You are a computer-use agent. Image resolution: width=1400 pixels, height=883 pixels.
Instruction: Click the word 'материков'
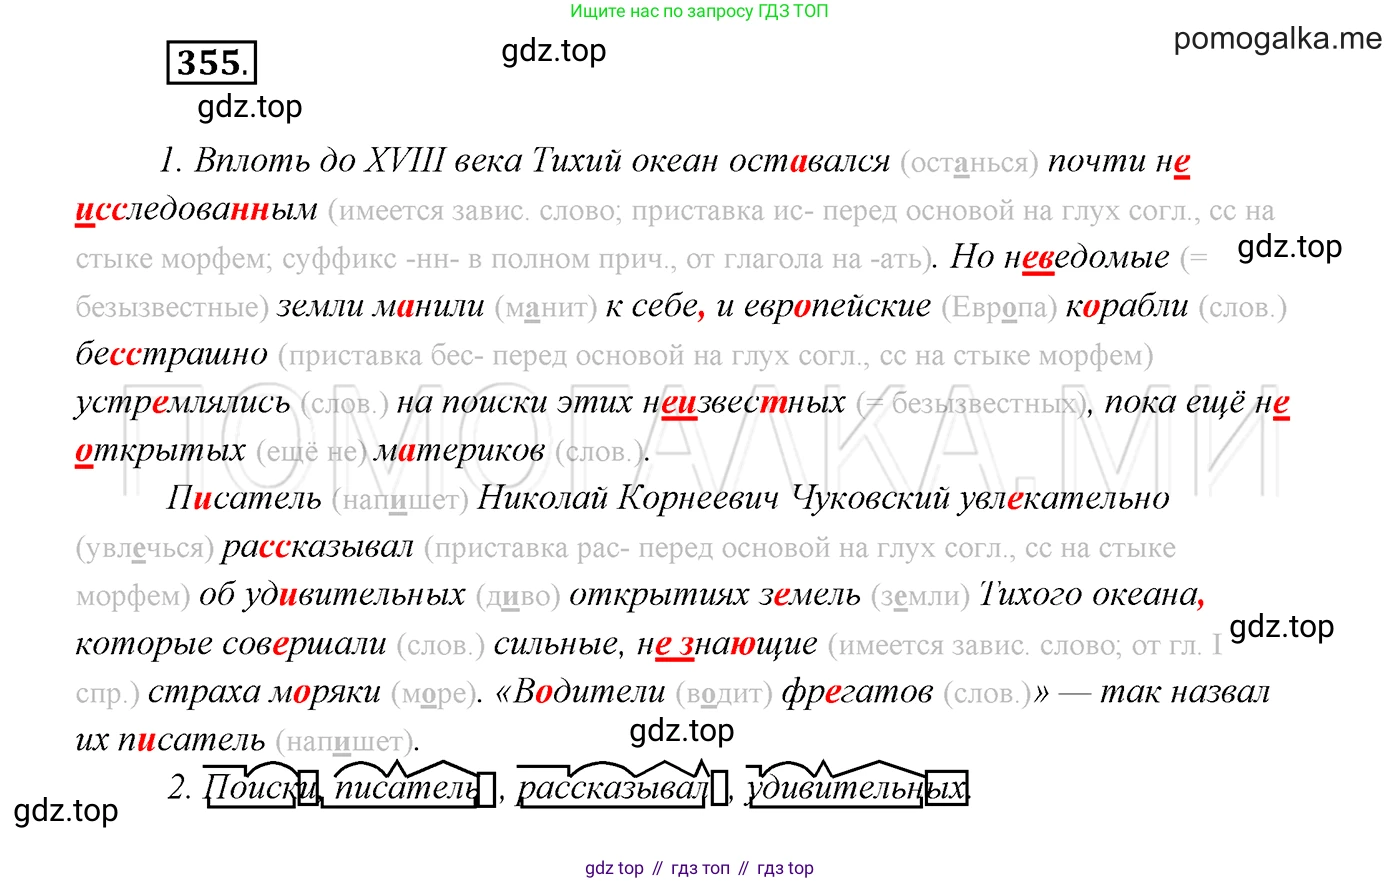[460, 450]
